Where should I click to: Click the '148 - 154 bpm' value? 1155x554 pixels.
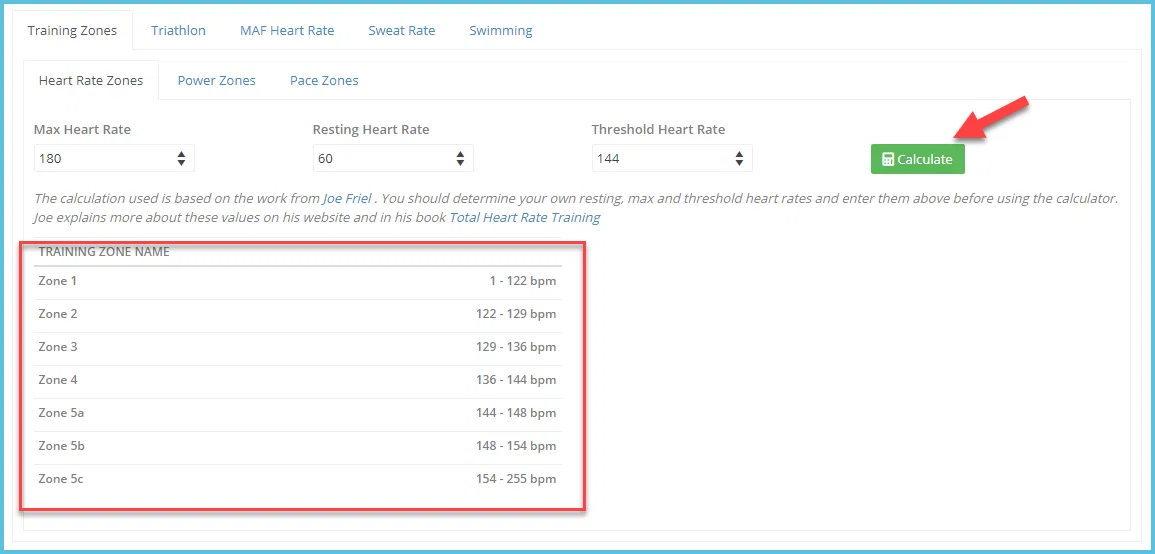(x=516, y=446)
